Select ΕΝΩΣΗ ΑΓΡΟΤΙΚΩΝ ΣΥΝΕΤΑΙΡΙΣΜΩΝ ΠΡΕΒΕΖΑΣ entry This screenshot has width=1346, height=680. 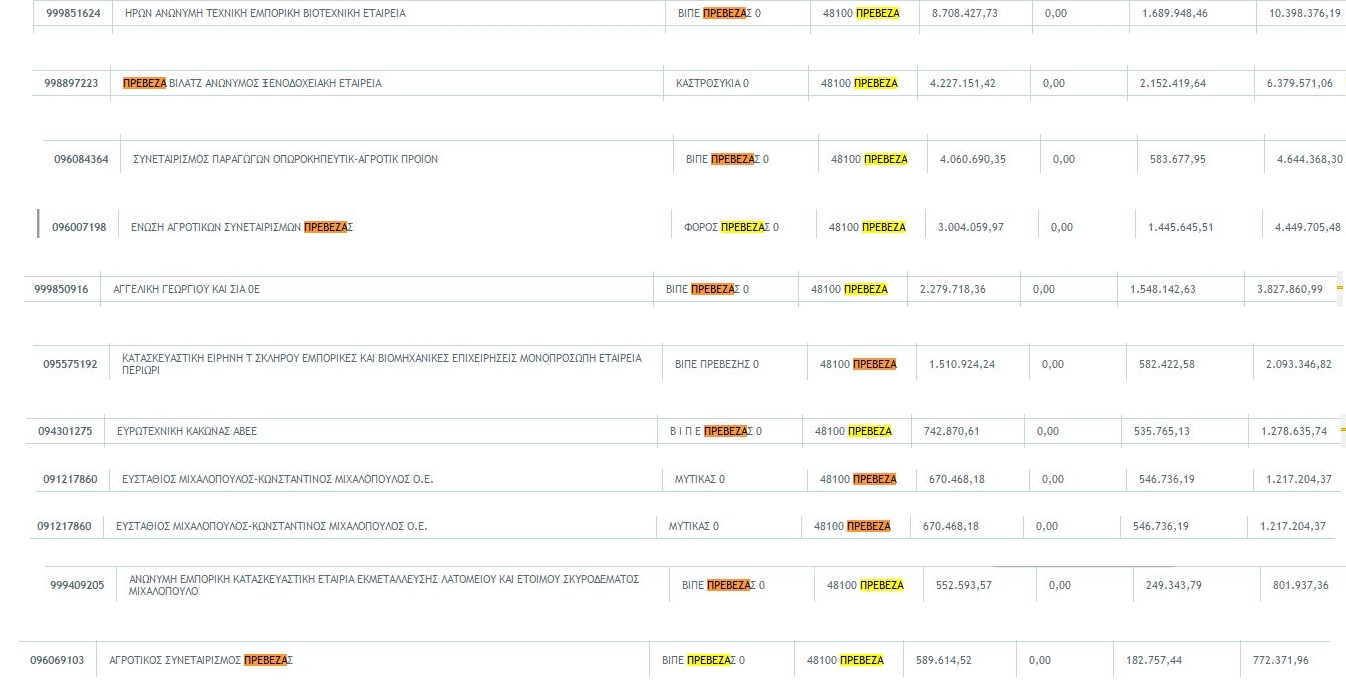(x=242, y=227)
